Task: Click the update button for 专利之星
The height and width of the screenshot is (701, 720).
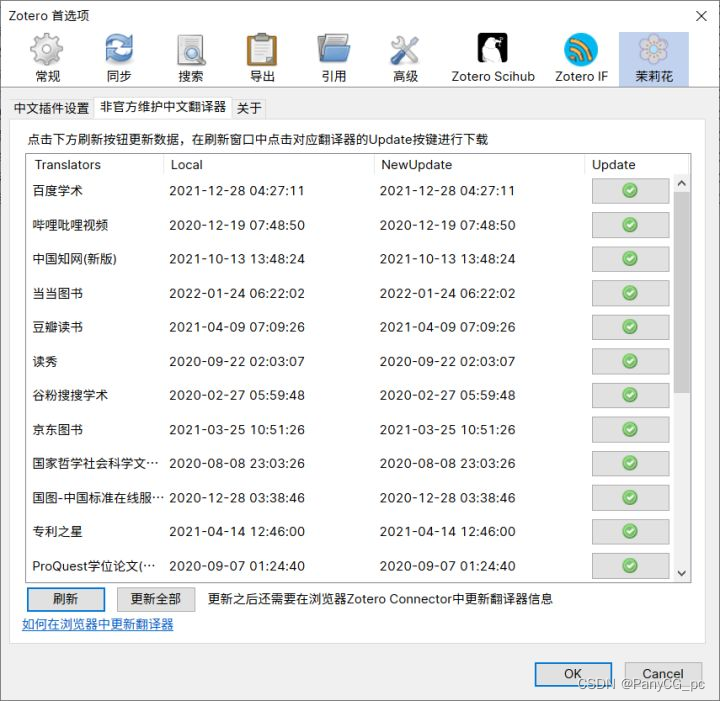Action: 630,532
